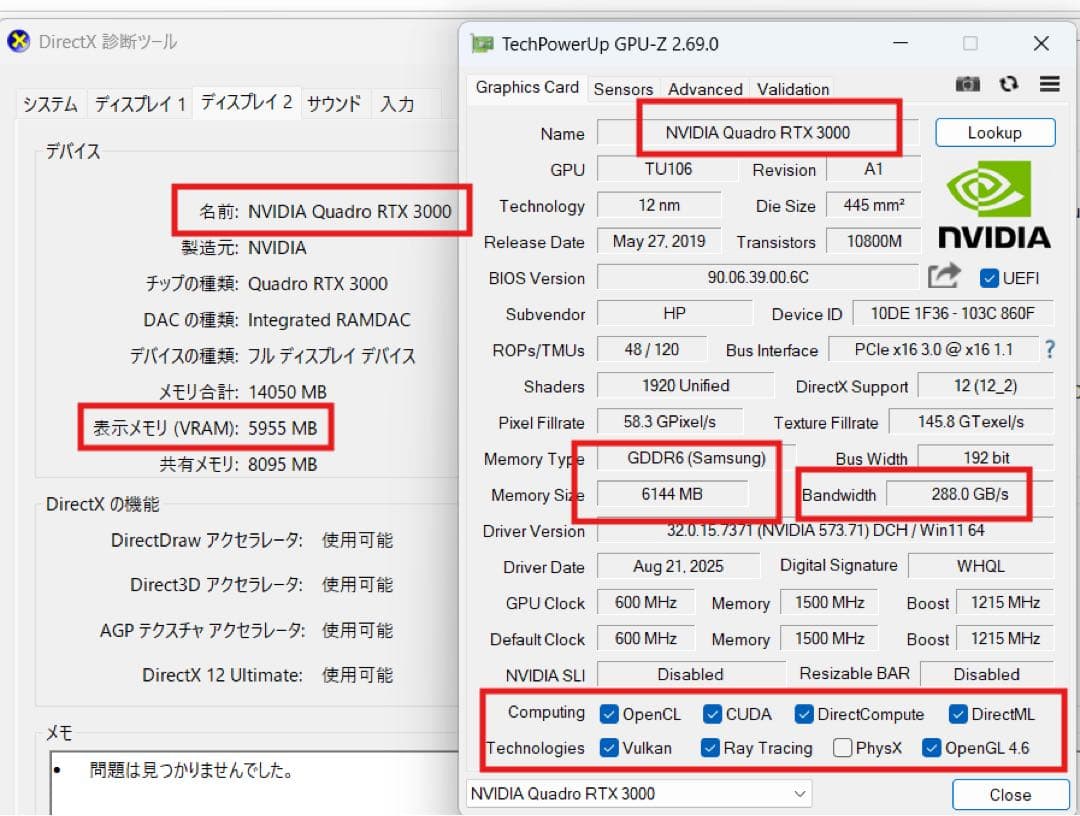The width and height of the screenshot is (1080, 816).
Task: Click the メモ box 問題は見つかりませんでした text
Action: (191, 770)
